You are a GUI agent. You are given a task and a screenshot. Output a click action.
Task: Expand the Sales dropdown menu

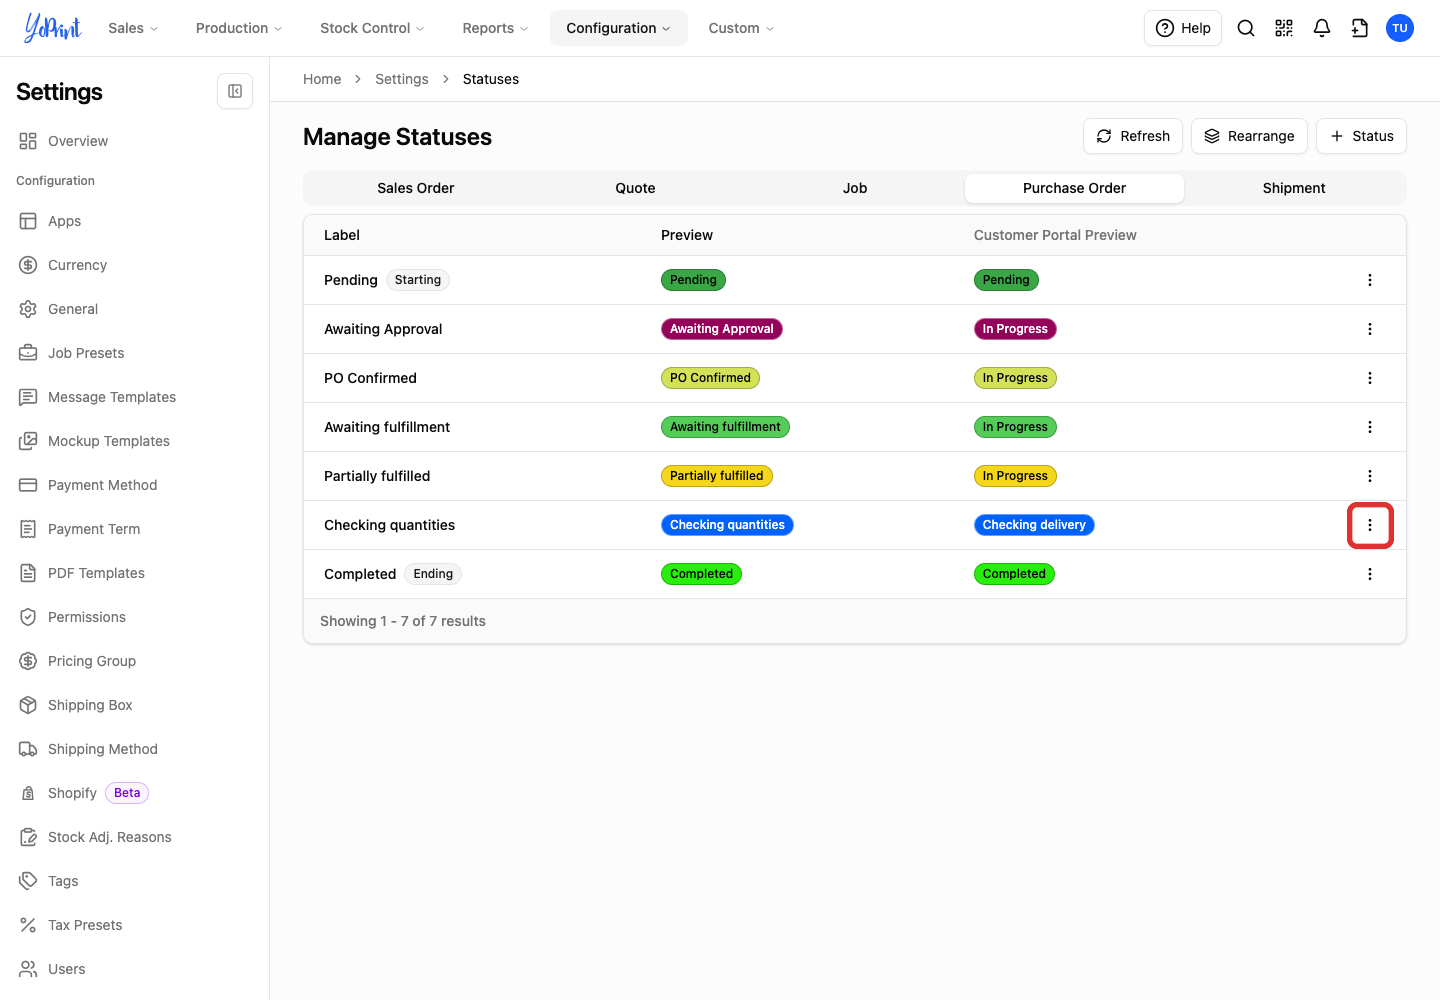[x=133, y=28]
